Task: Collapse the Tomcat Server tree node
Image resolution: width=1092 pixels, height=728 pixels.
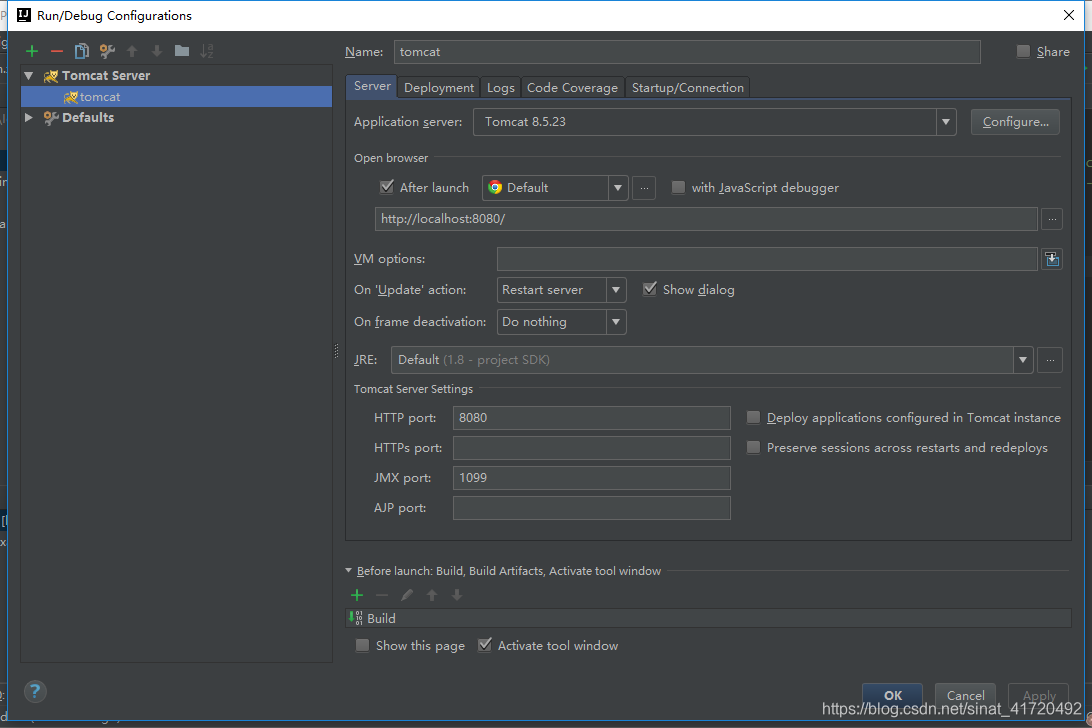Action: point(29,75)
